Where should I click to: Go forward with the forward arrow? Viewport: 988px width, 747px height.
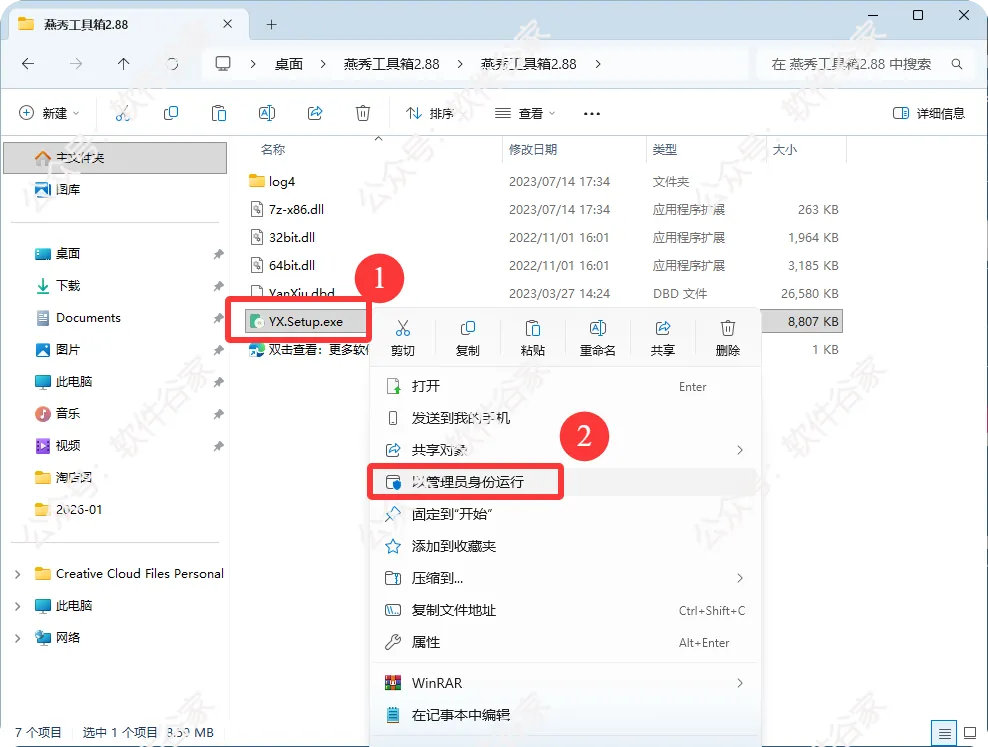point(76,64)
